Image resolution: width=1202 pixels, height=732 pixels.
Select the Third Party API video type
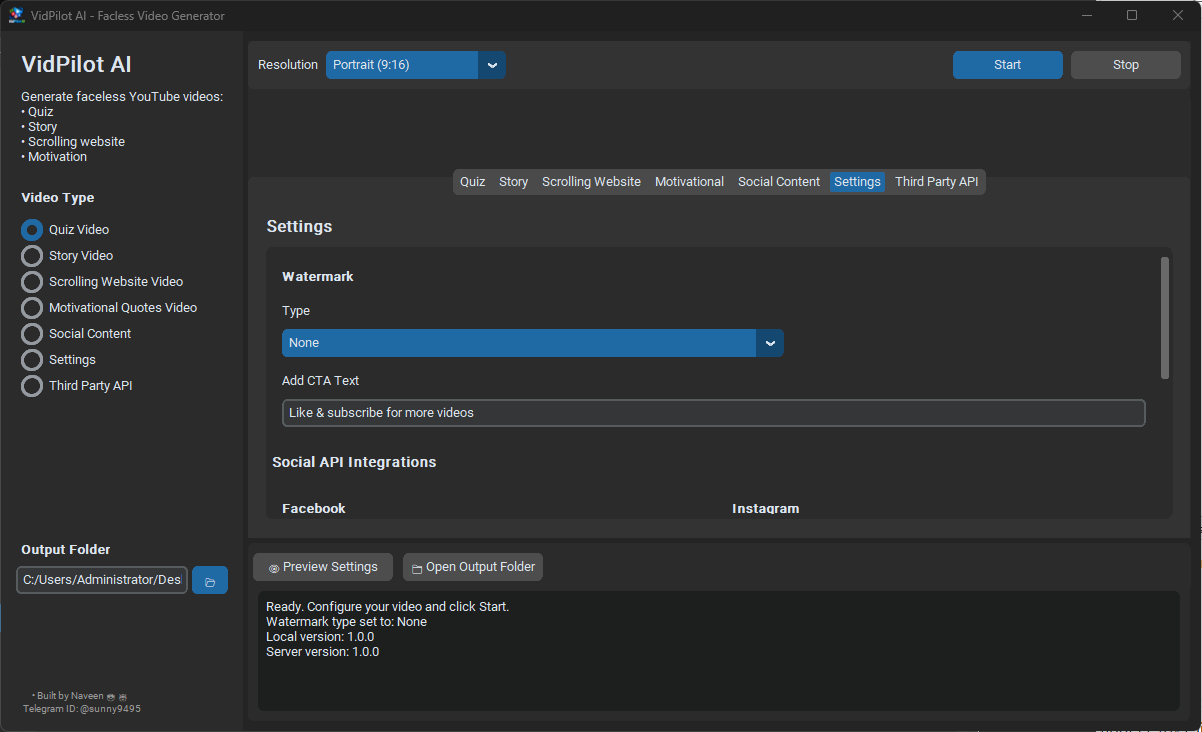pos(31,385)
